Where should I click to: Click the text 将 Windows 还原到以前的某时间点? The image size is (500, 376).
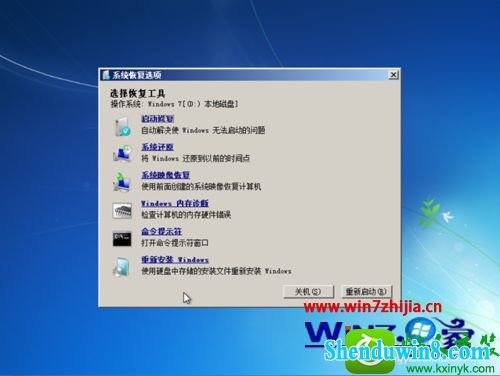[196, 158]
